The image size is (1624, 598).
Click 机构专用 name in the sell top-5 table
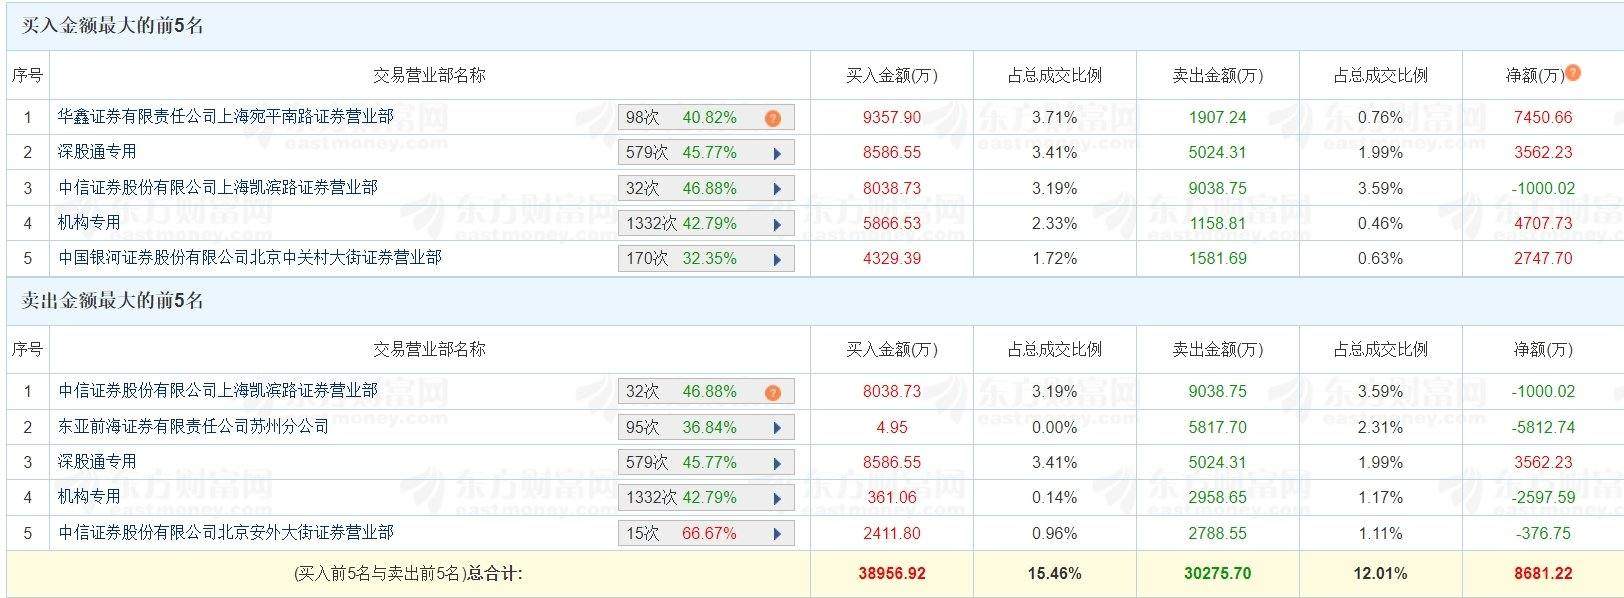[x=89, y=497]
